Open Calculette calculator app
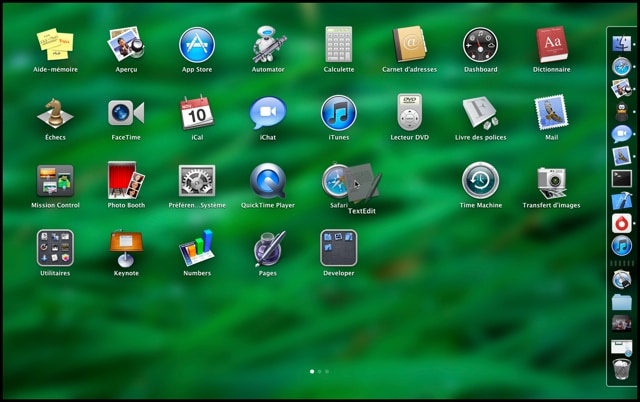The width and height of the screenshot is (640, 402). point(338,44)
